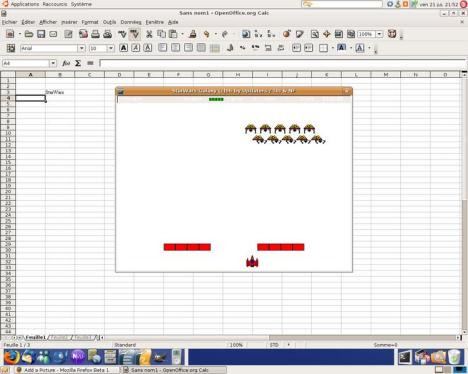
Task: Expand the Arial font name dropdown
Action: point(81,48)
